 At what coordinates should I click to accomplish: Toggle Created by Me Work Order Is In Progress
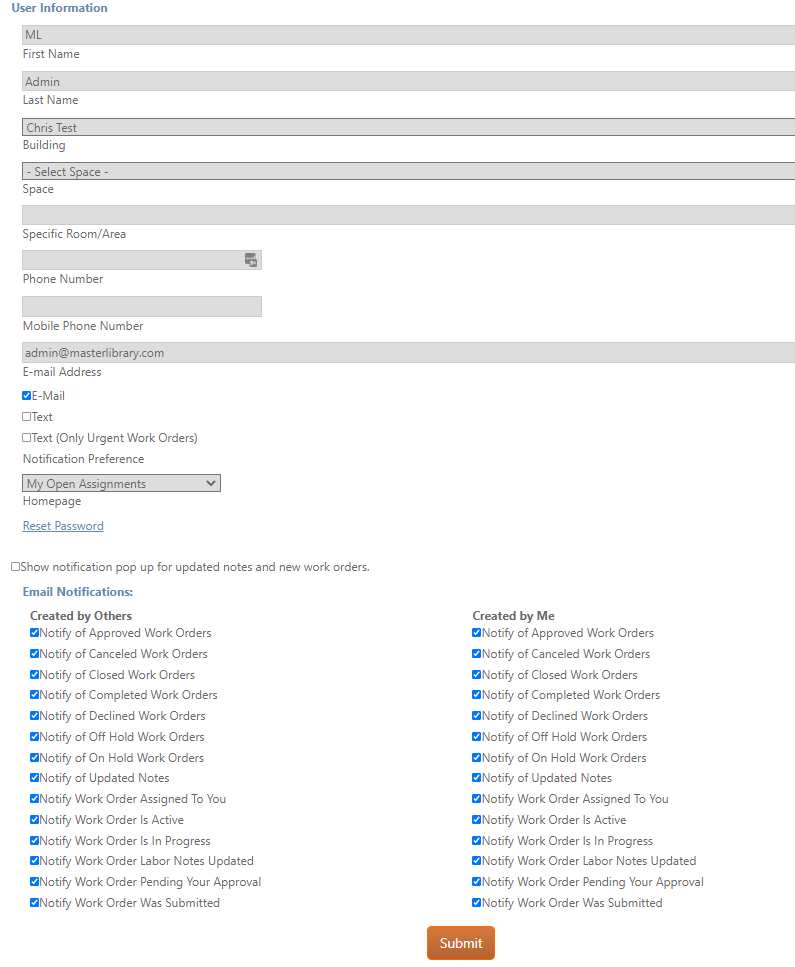tap(477, 841)
